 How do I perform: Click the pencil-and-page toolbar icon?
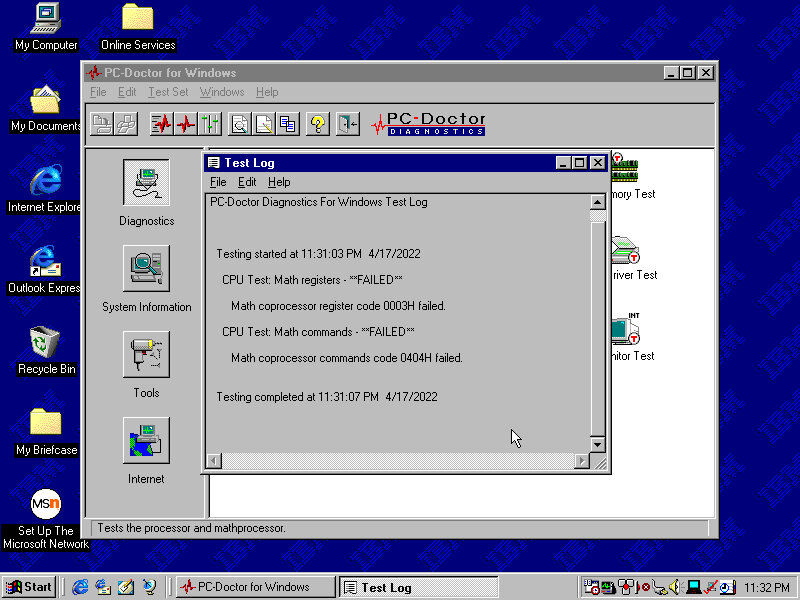click(264, 124)
